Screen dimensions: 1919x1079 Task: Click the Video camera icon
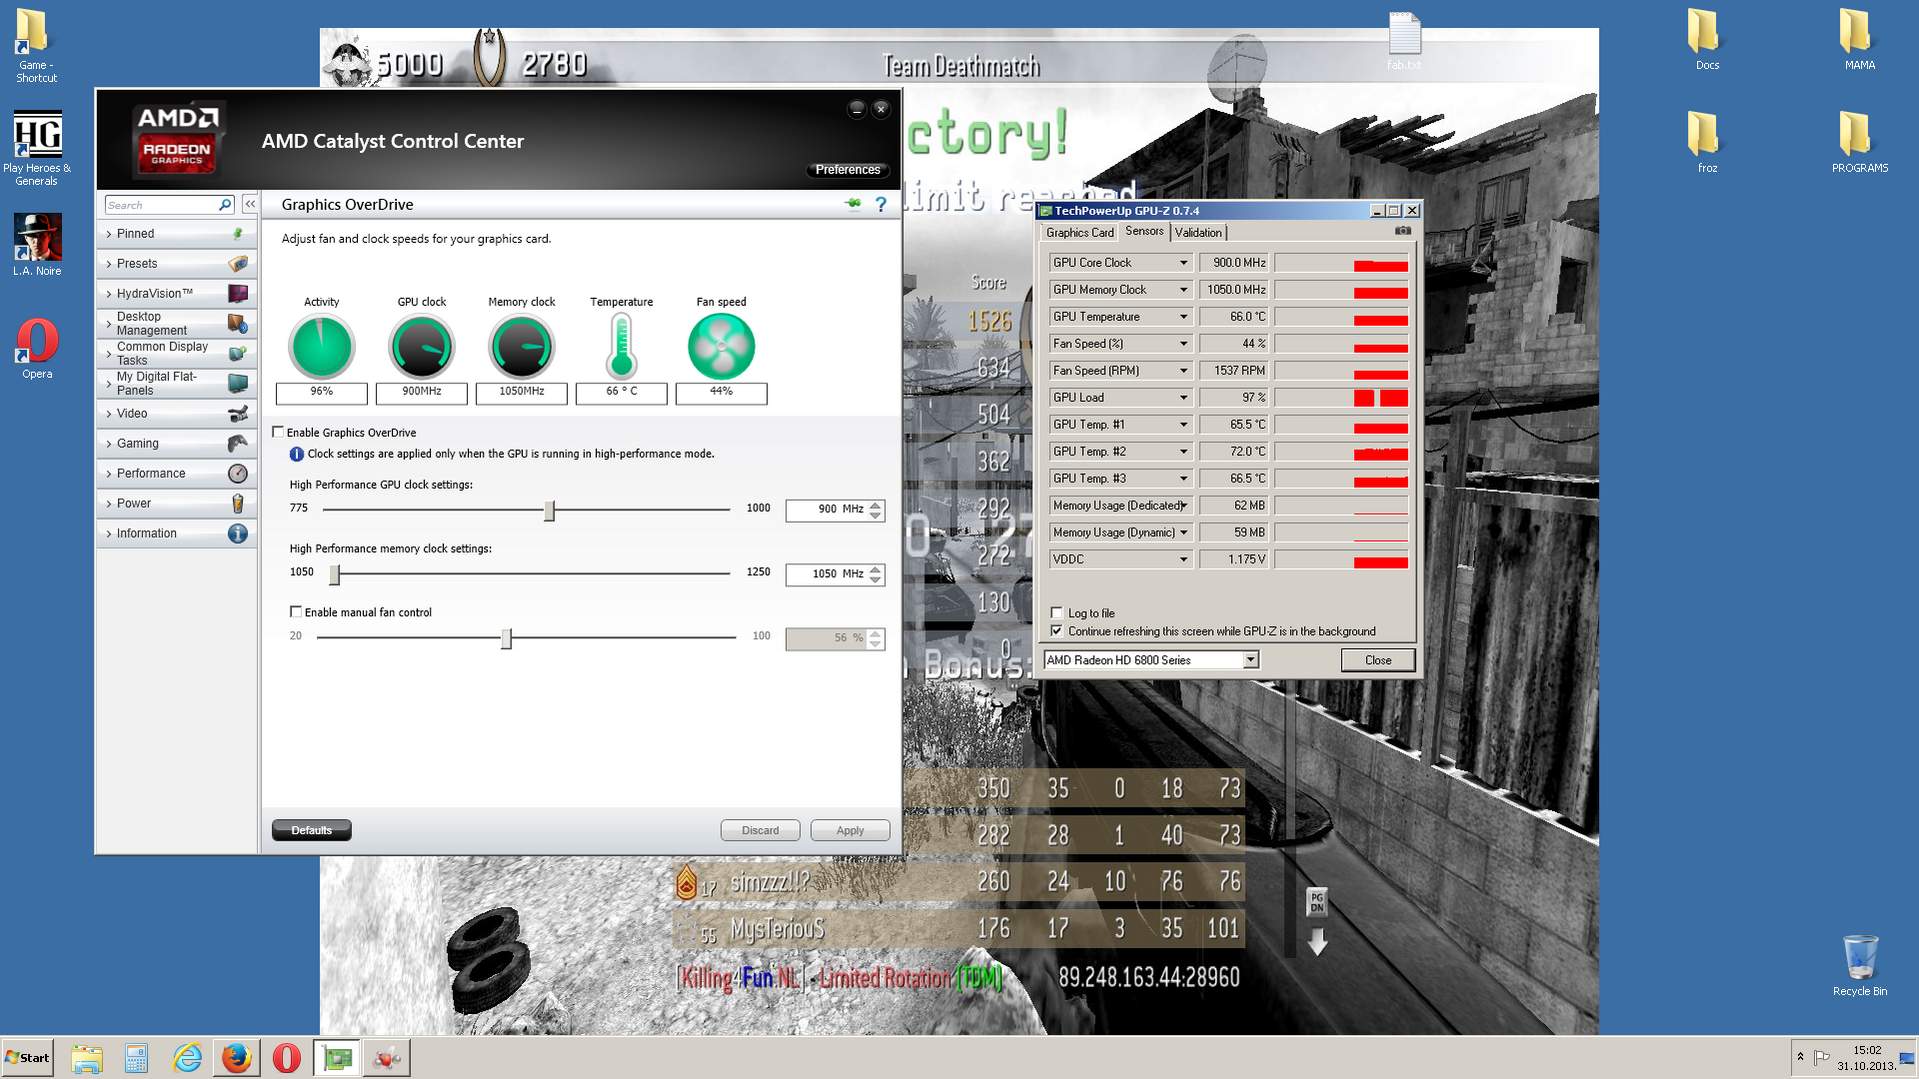point(238,414)
